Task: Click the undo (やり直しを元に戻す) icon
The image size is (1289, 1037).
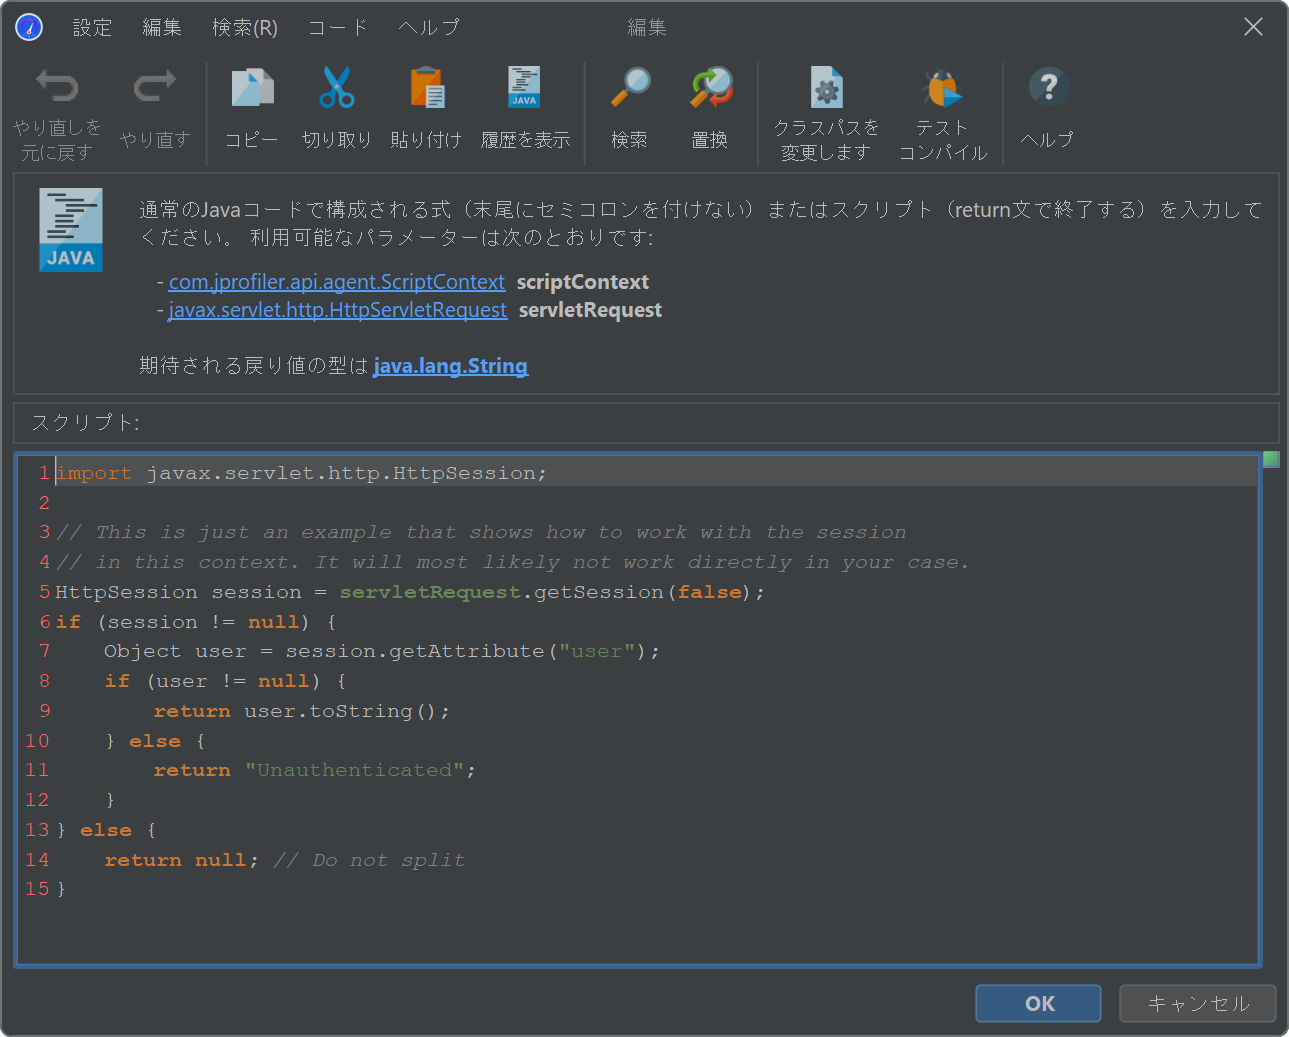Action: (x=57, y=88)
